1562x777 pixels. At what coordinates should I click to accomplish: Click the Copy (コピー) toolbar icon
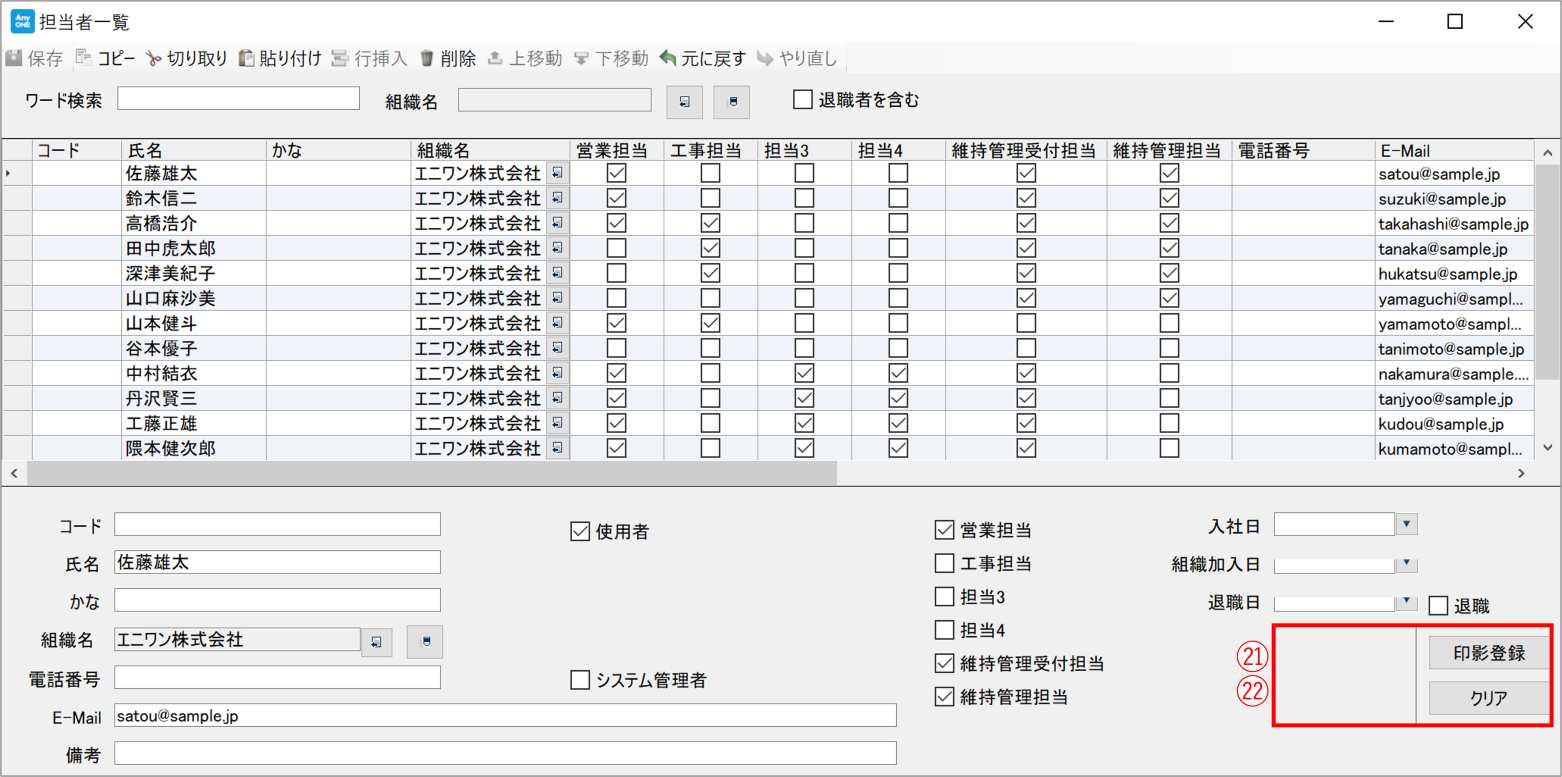pyautogui.click(x=84, y=59)
